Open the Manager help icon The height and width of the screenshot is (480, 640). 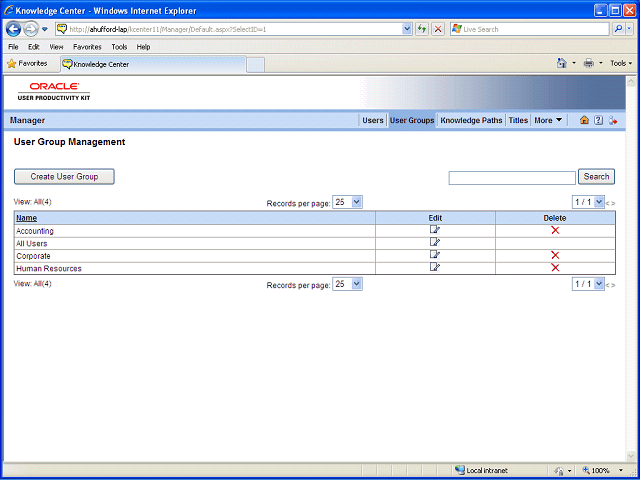pyautogui.click(x=598, y=120)
